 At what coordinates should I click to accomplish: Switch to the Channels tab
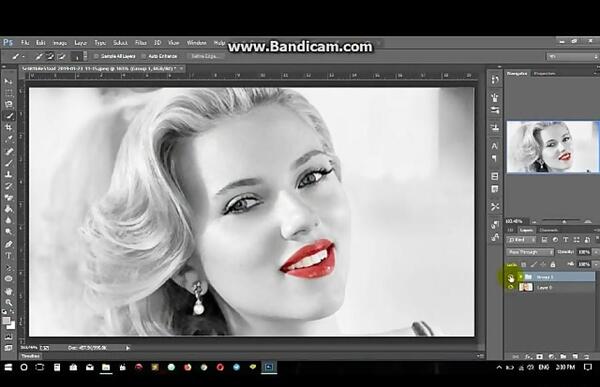point(548,230)
